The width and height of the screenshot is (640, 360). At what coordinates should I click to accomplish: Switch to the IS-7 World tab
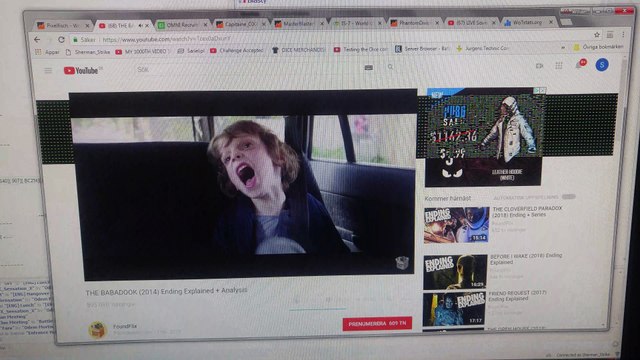tap(357, 23)
